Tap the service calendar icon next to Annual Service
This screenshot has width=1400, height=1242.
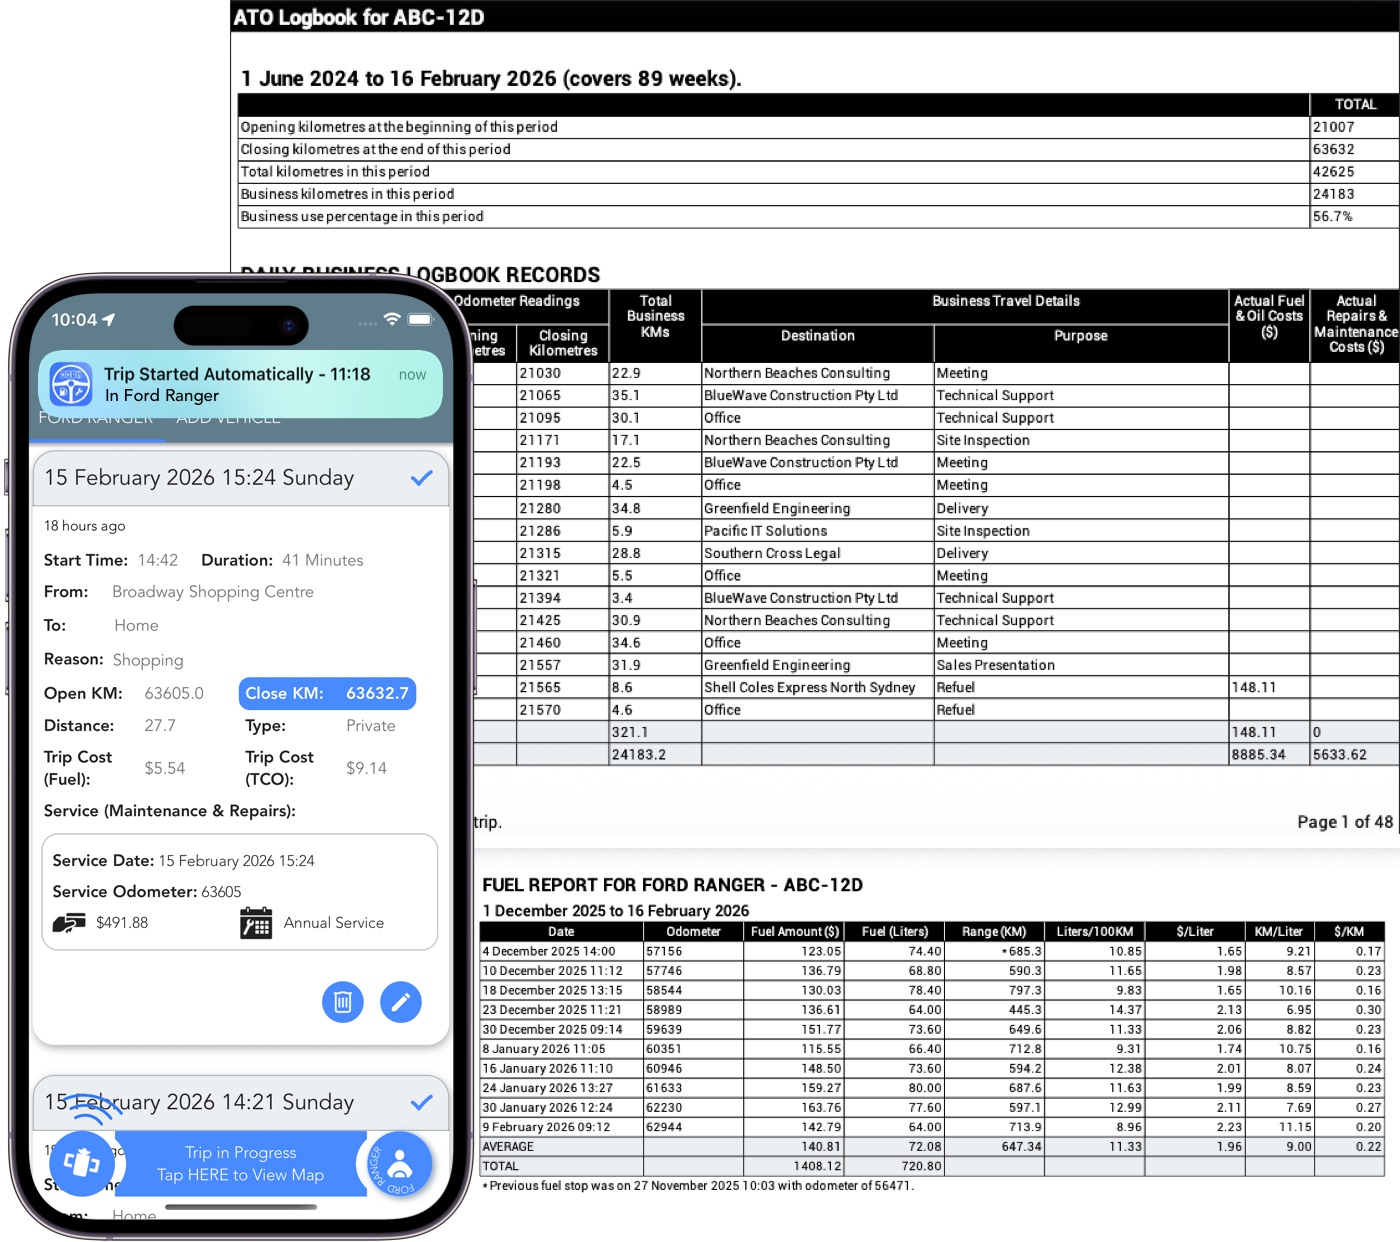[x=257, y=922]
